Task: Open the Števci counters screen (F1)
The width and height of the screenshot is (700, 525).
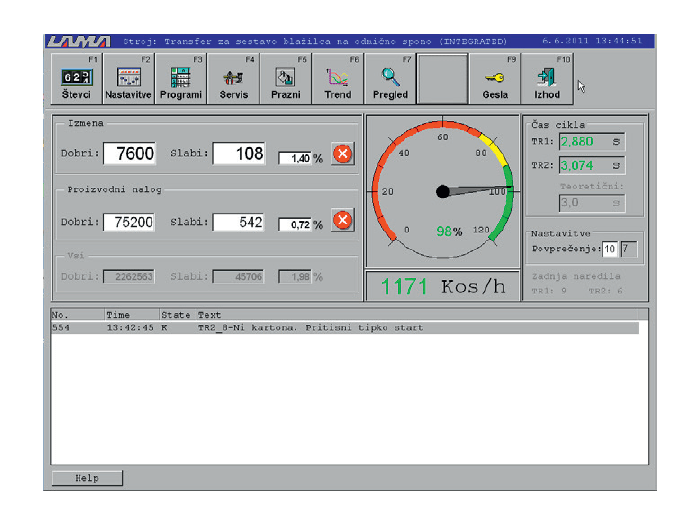Action: pos(77,79)
